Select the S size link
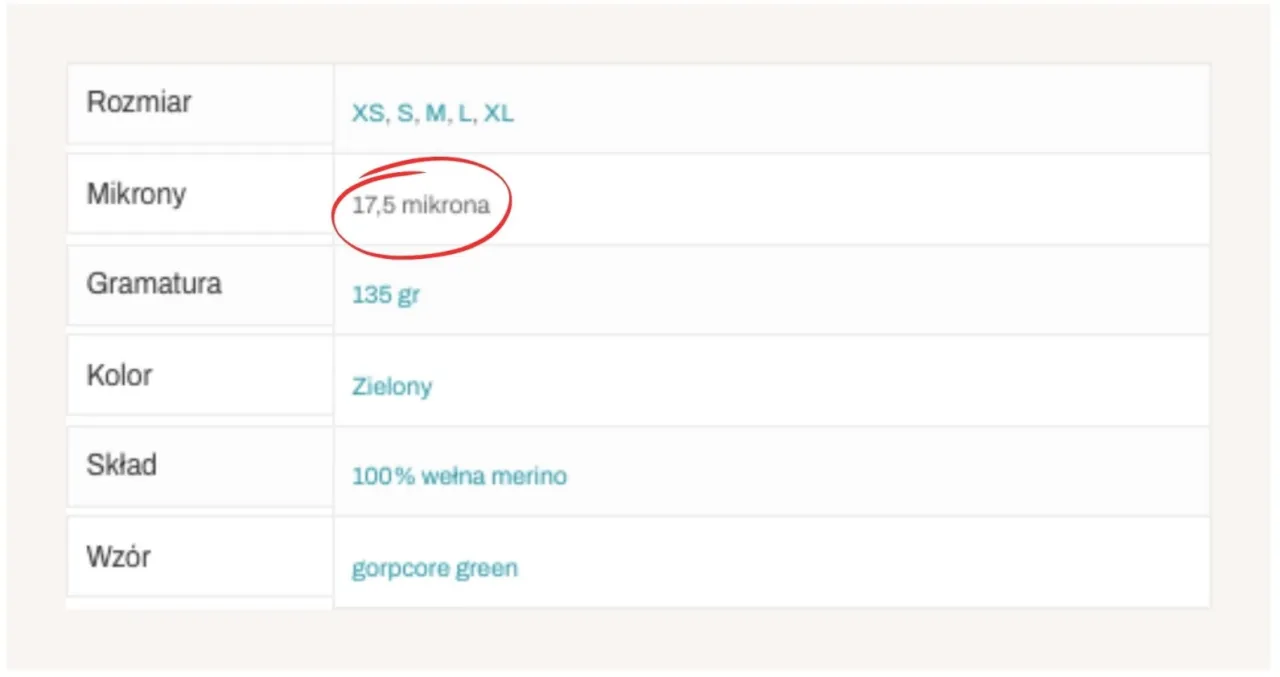Image resolution: width=1280 pixels, height=677 pixels. pos(404,114)
